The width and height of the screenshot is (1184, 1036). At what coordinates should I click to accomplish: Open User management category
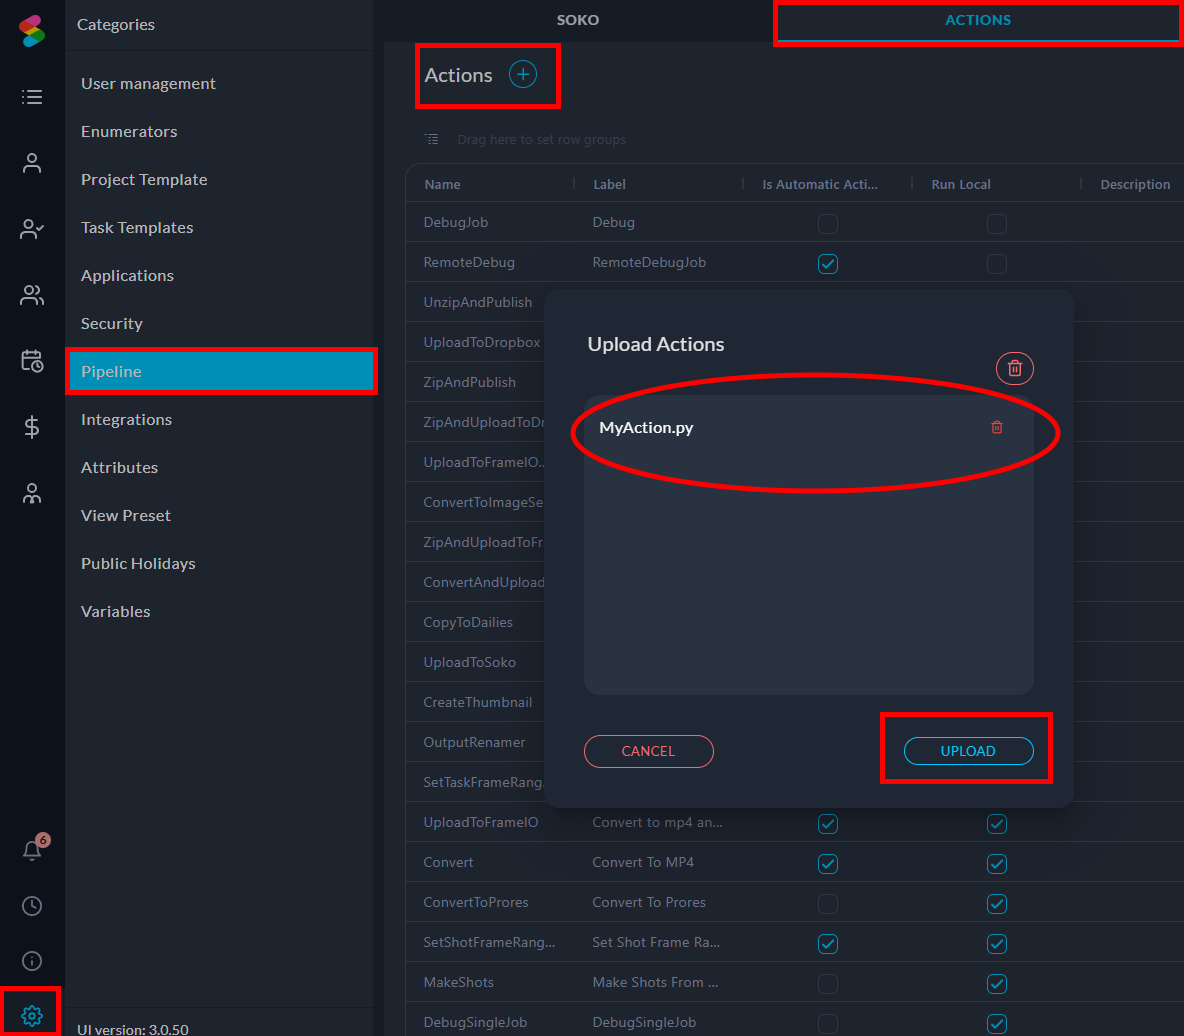point(148,84)
